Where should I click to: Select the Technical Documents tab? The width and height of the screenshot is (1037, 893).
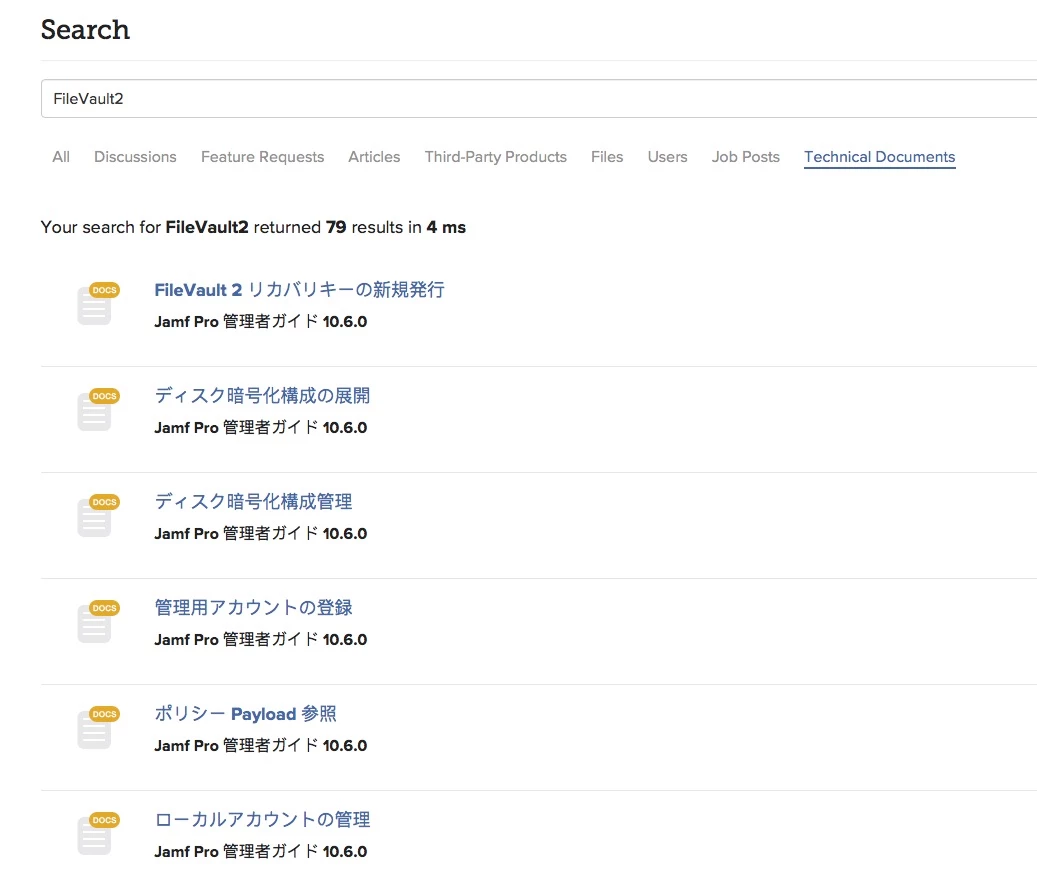tap(880, 157)
